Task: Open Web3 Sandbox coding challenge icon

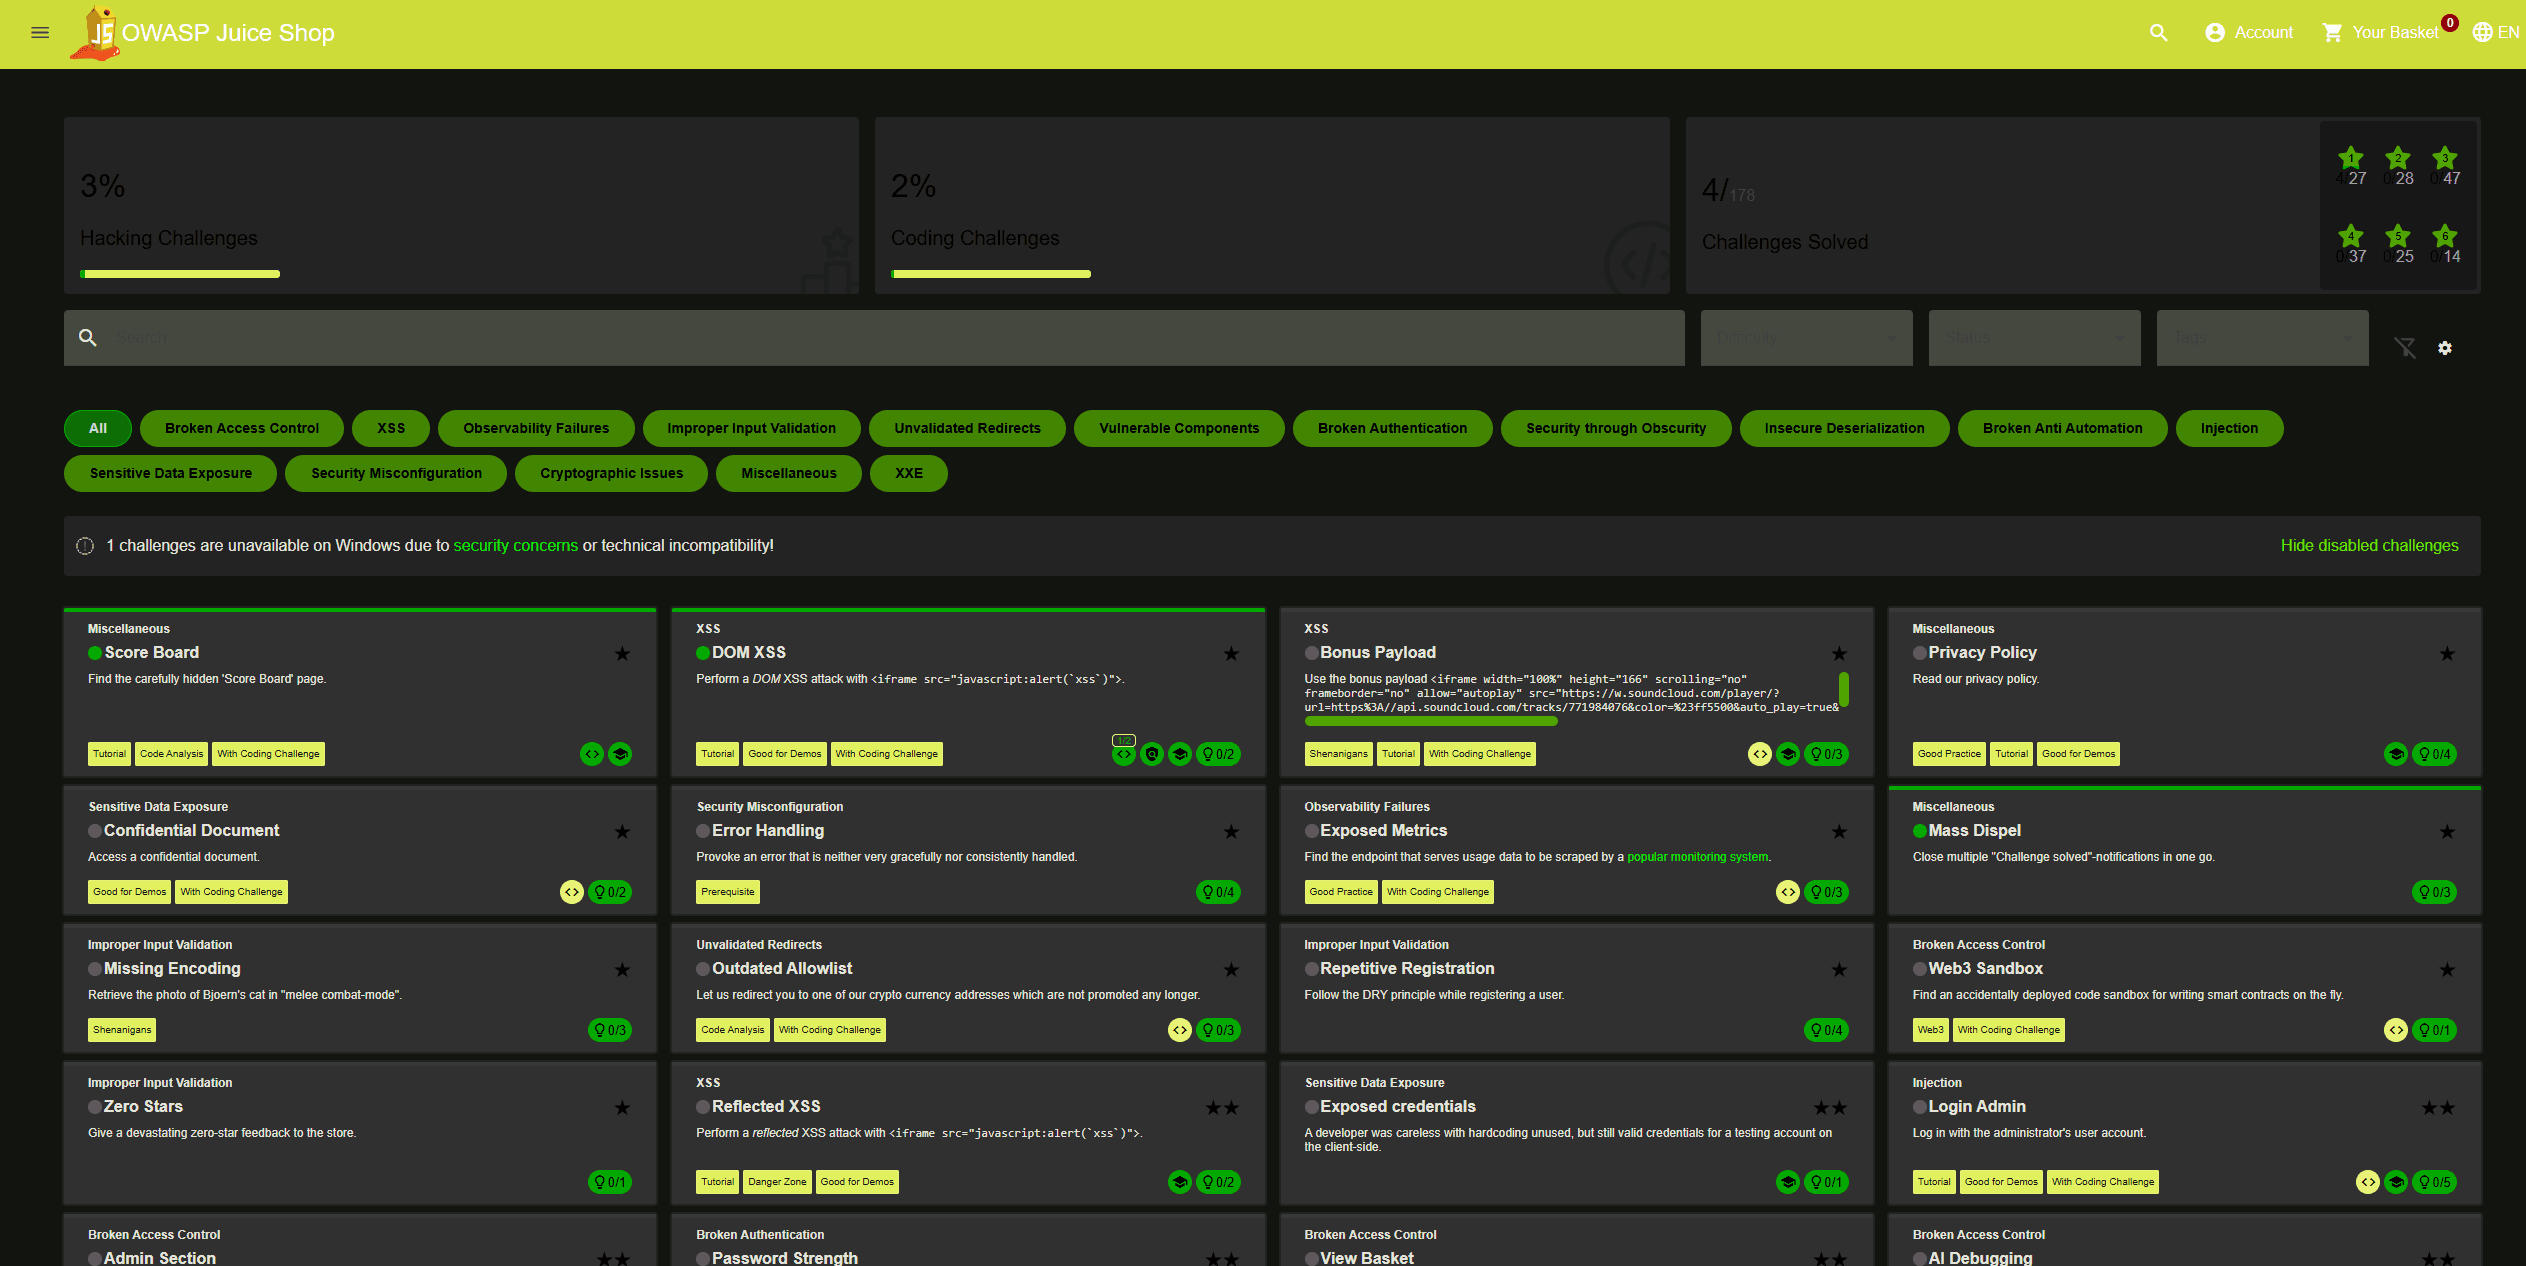Action: point(2396,1030)
